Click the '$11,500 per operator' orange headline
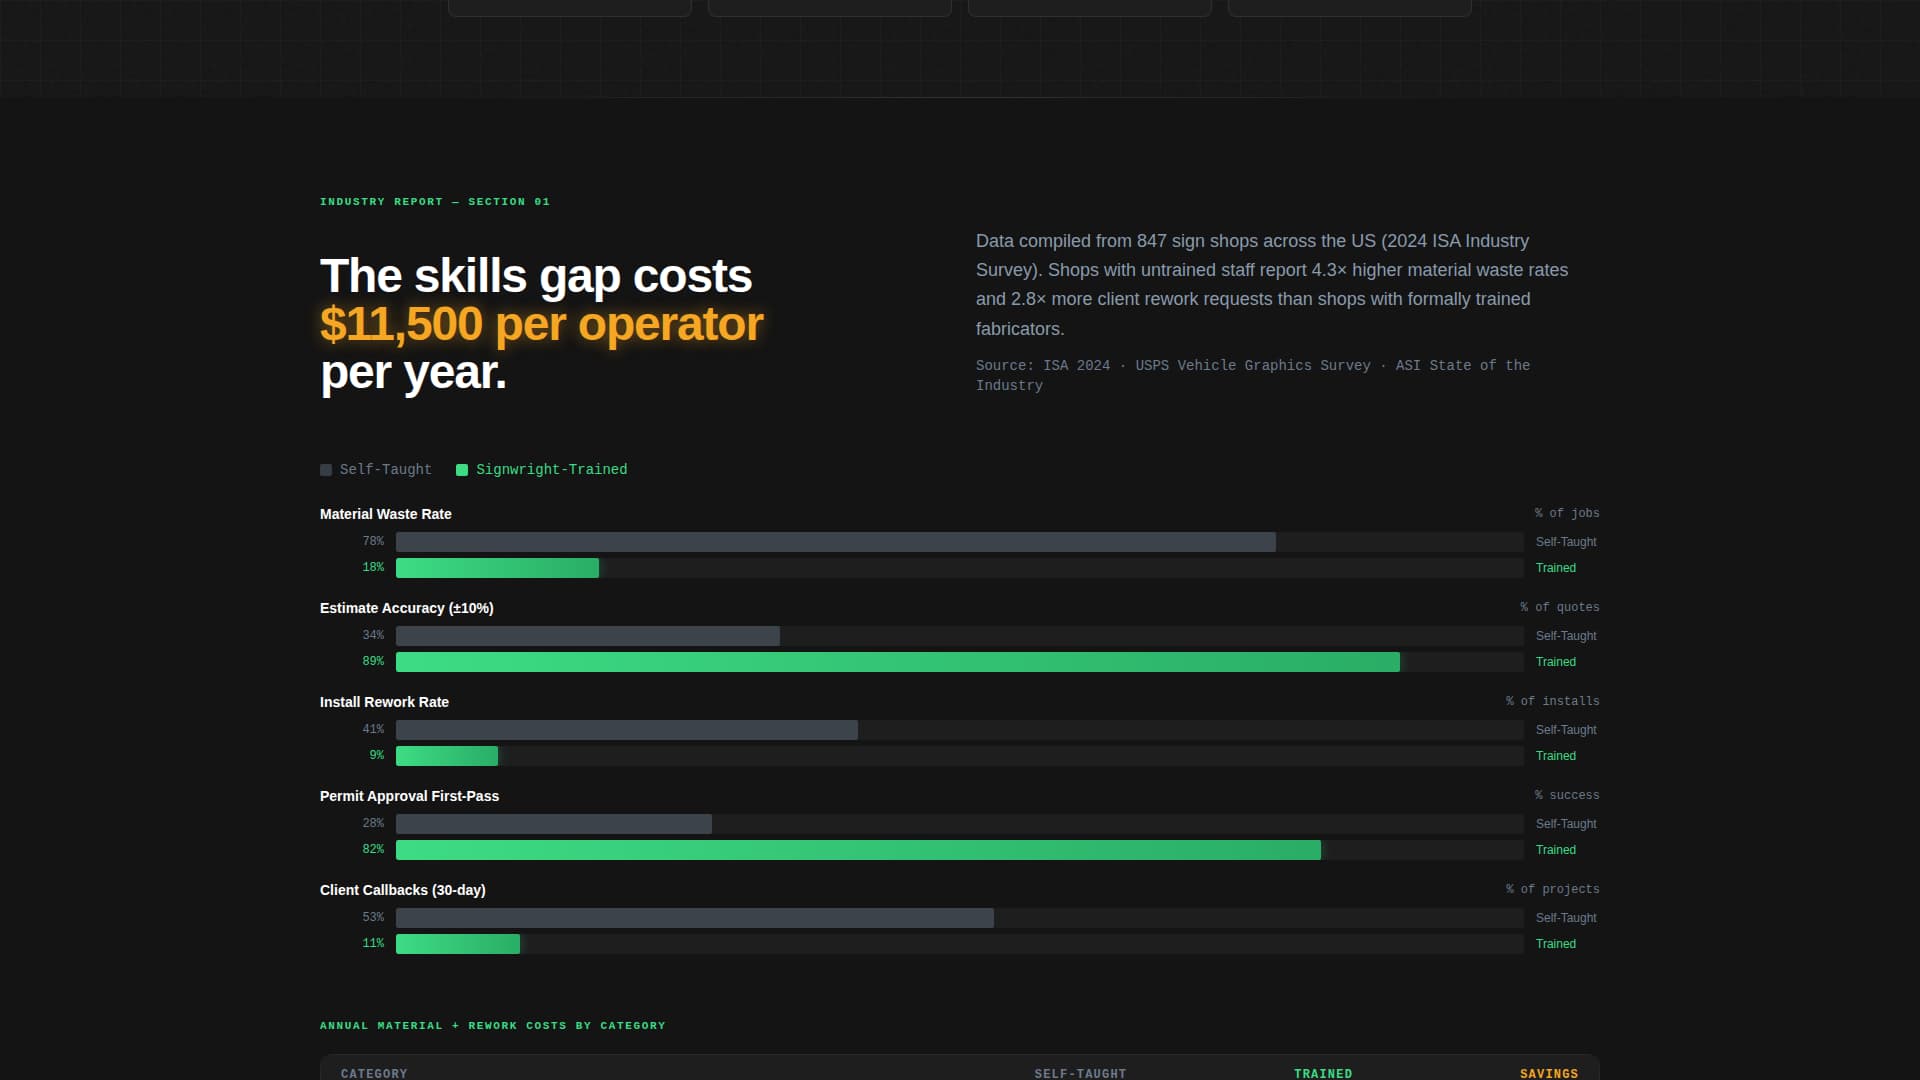This screenshot has width=1920, height=1080. pyautogui.click(x=541, y=324)
